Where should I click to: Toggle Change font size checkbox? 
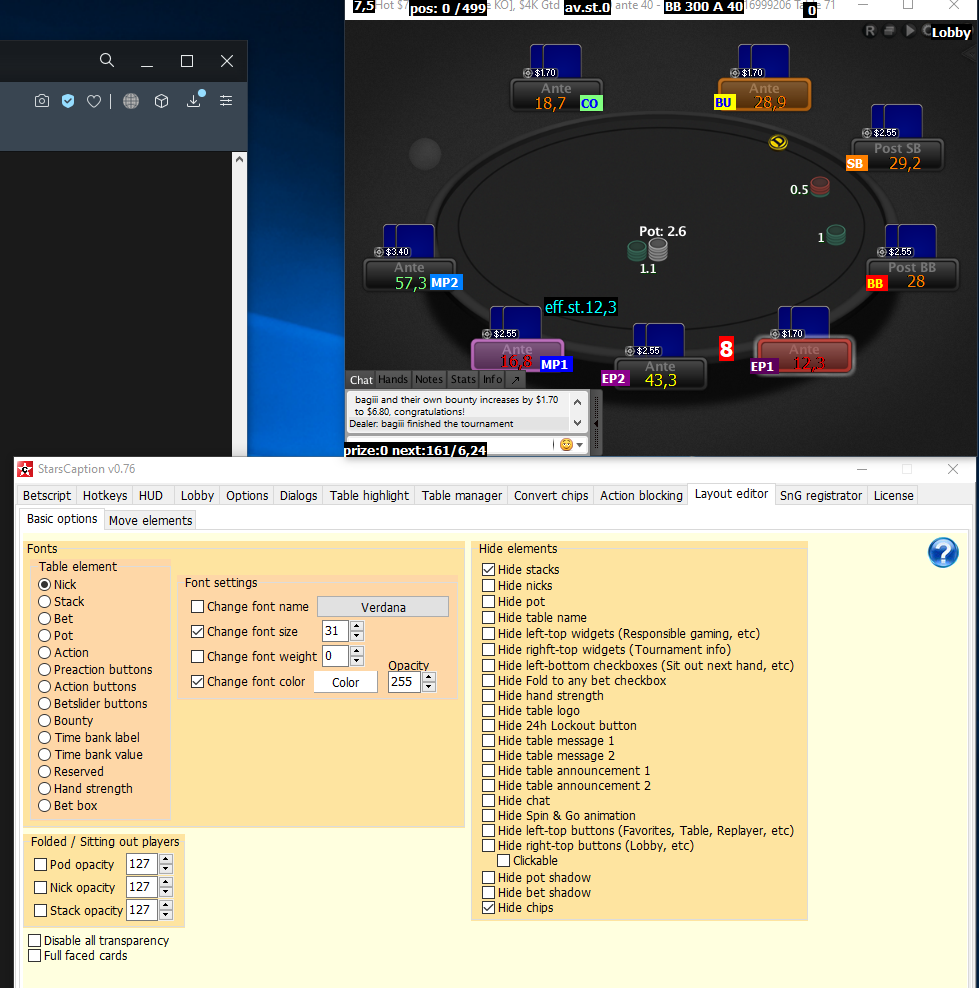click(x=197, y=631)
